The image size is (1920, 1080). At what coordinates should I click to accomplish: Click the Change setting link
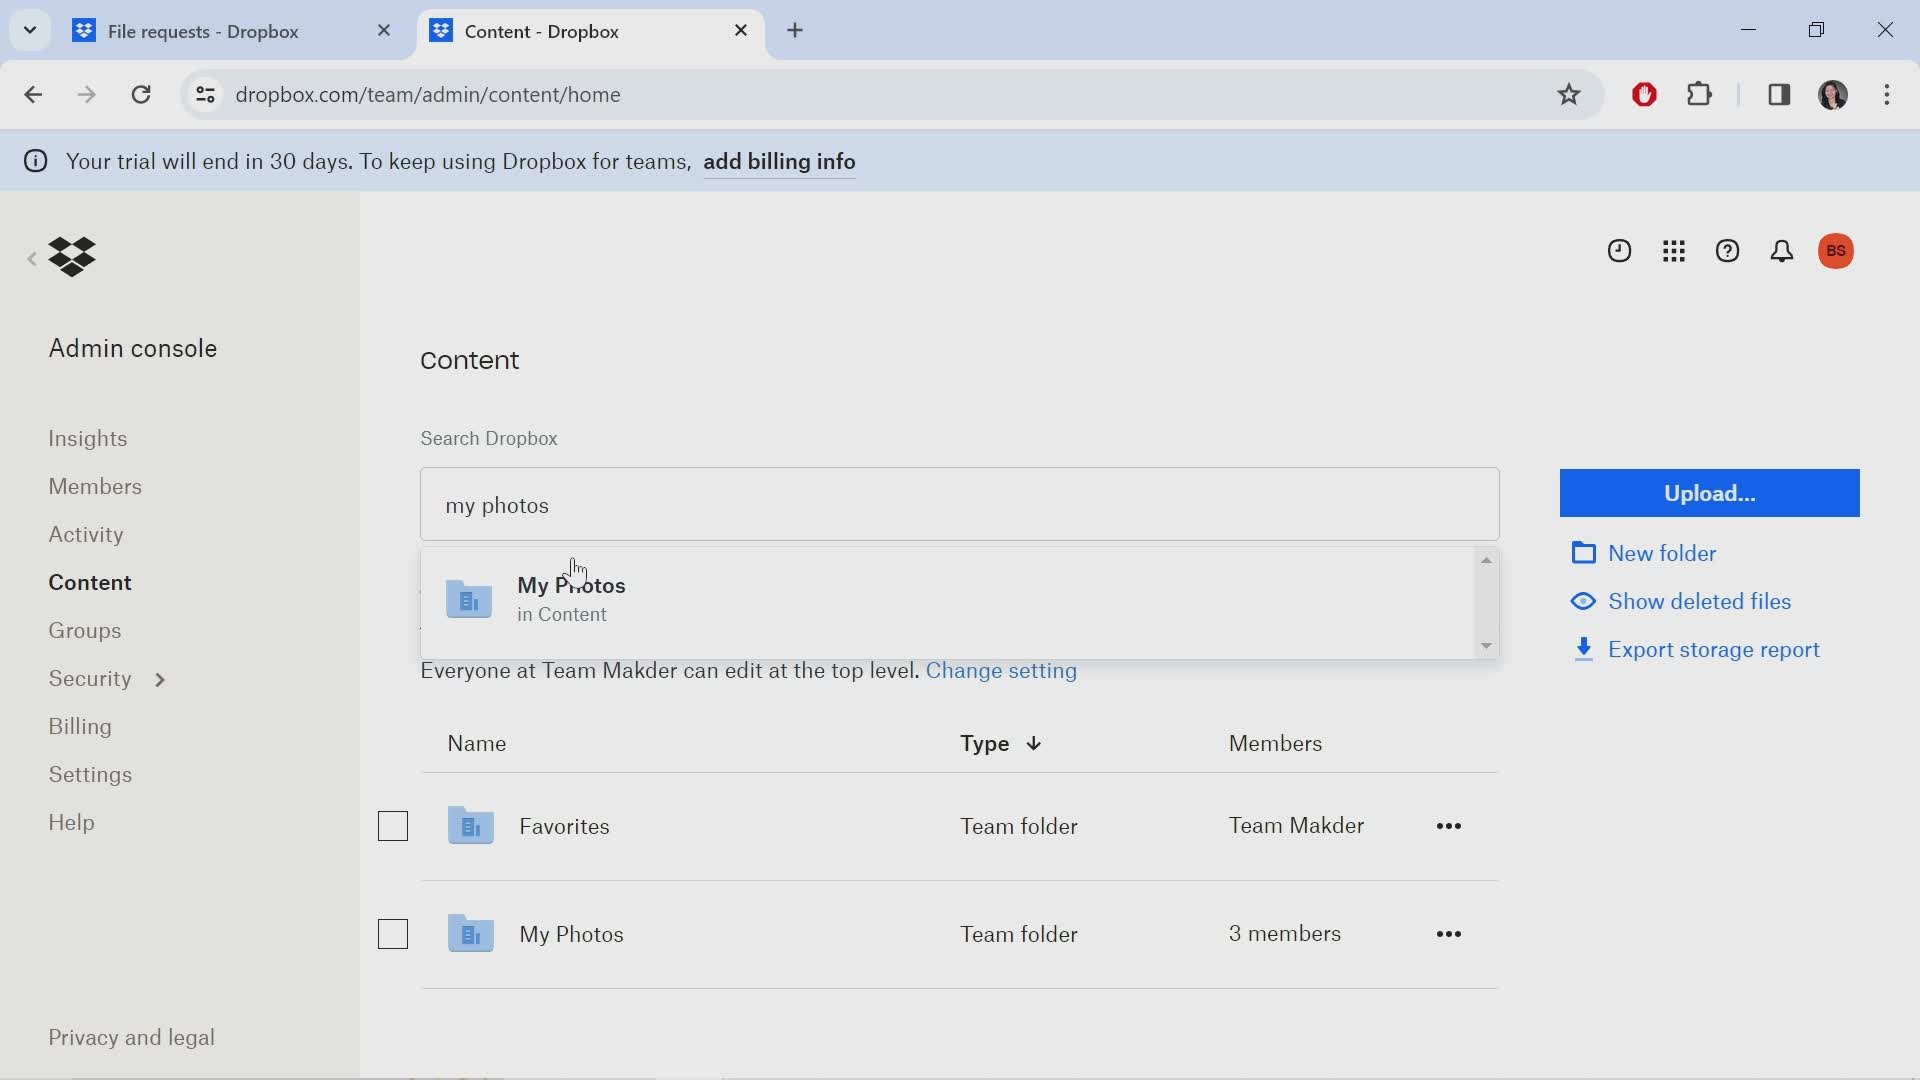pos(1001,671)
